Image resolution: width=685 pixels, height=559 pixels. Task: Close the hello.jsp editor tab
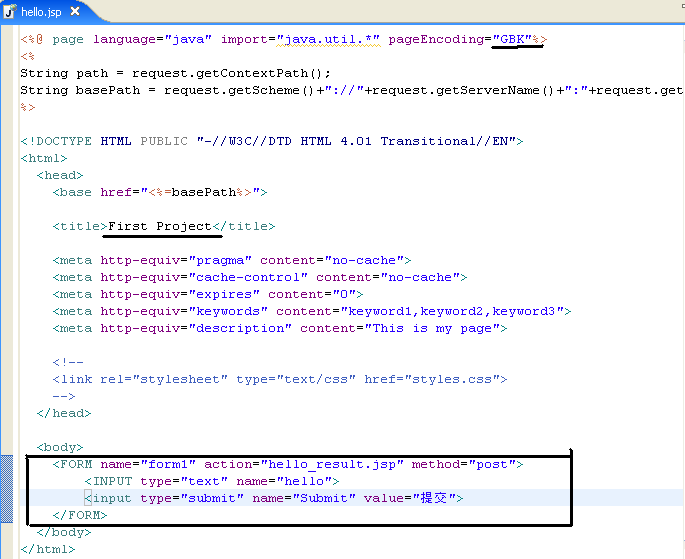75,11
